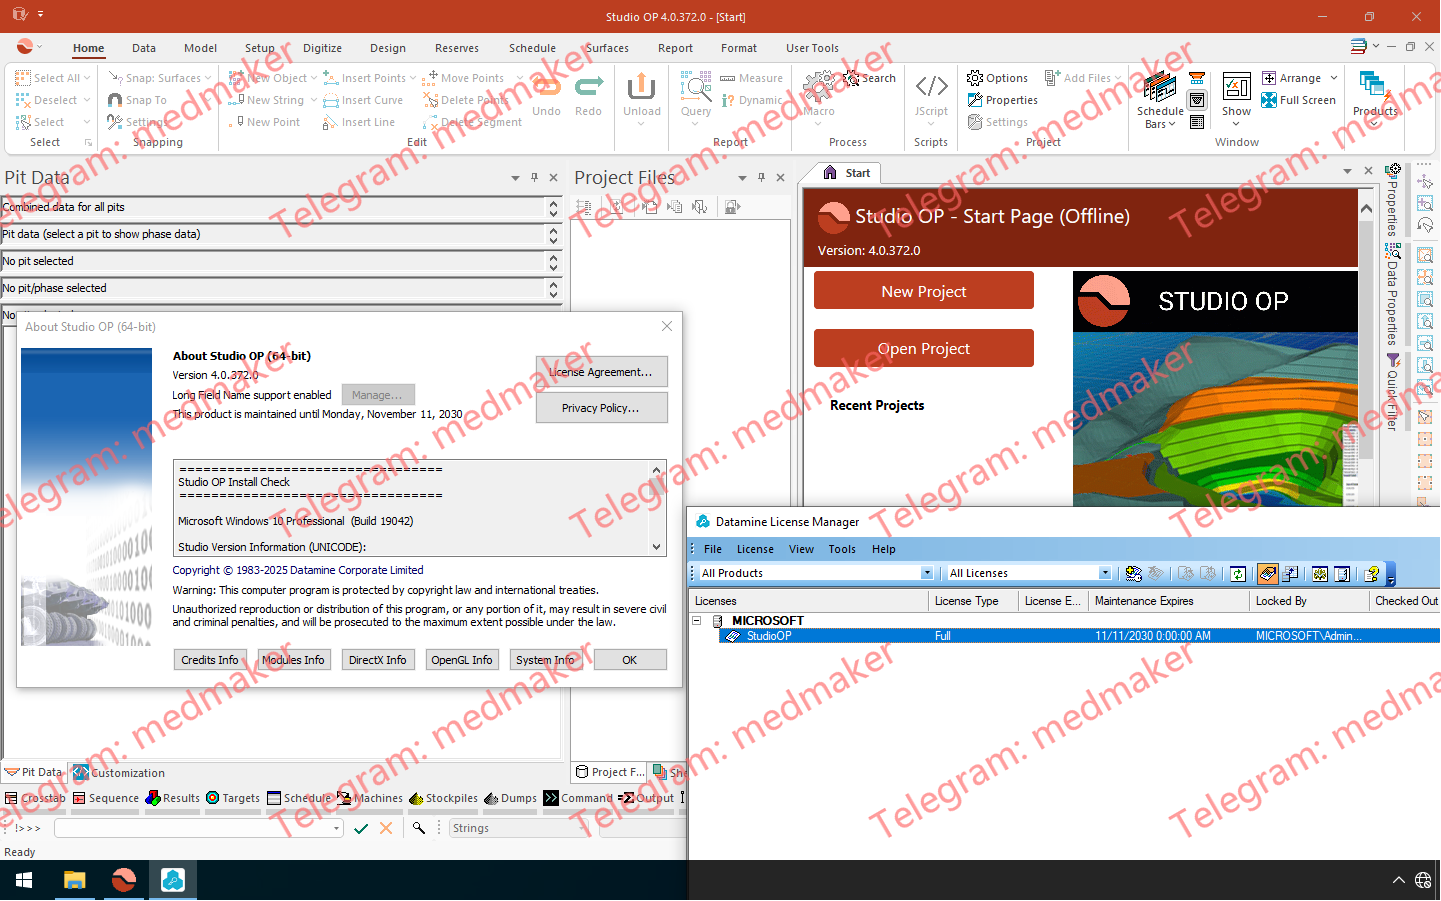Toggle auto-hide pin on Project Files panel
Image resolution: width=1441 pixels, height=901 pixels.
[761, 177]
